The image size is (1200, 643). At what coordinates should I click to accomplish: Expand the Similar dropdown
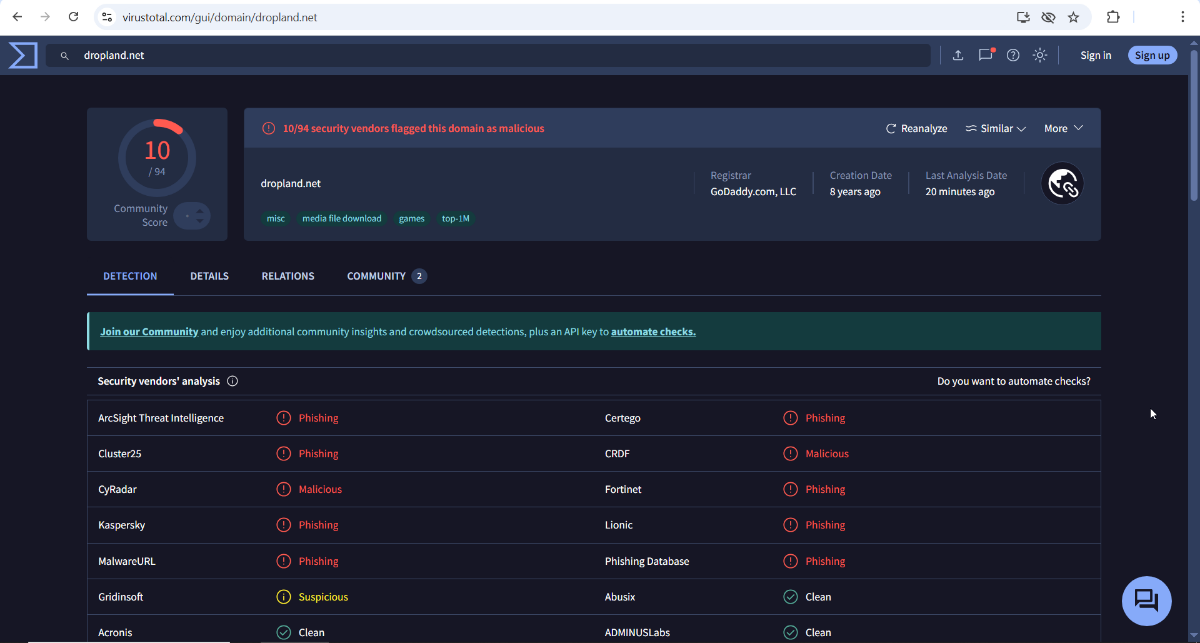pyautogui.click(x=996, y=129)
